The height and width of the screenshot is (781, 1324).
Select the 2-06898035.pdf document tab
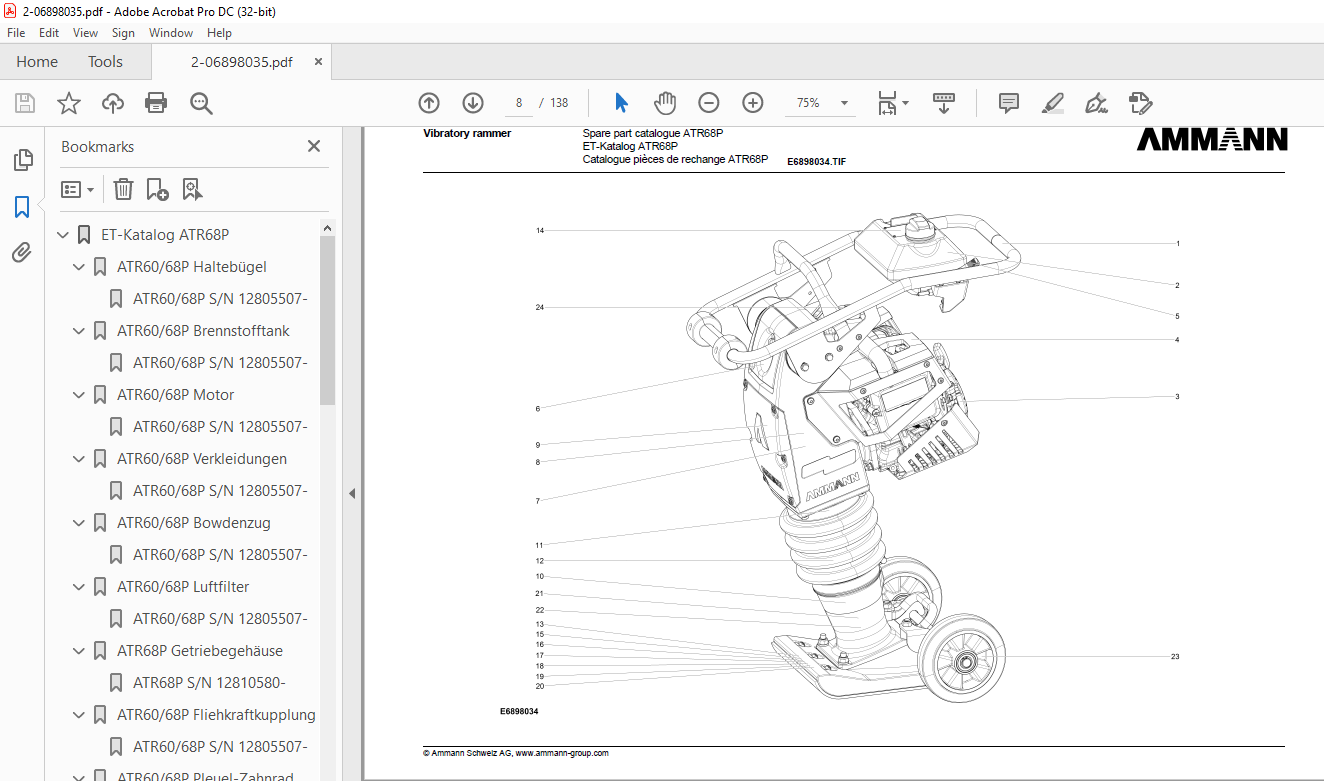(241, 62)
